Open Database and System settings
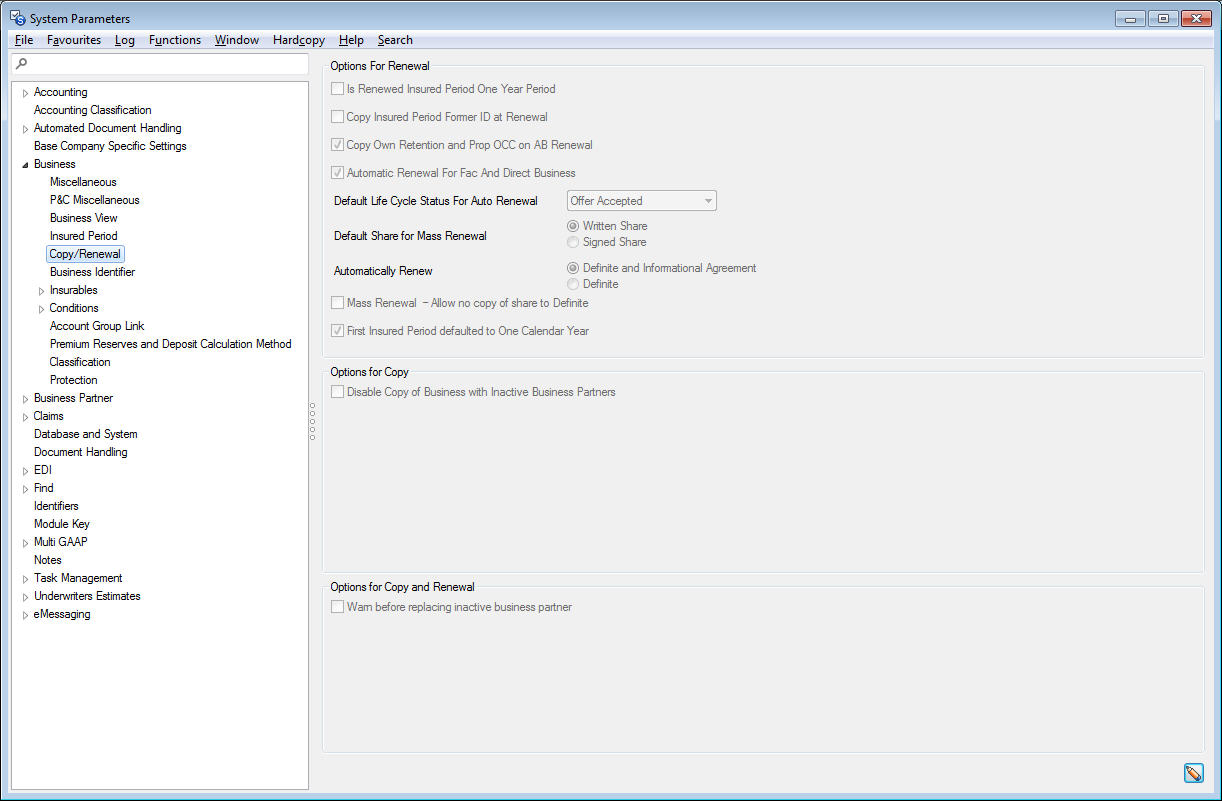 (85, 434)
